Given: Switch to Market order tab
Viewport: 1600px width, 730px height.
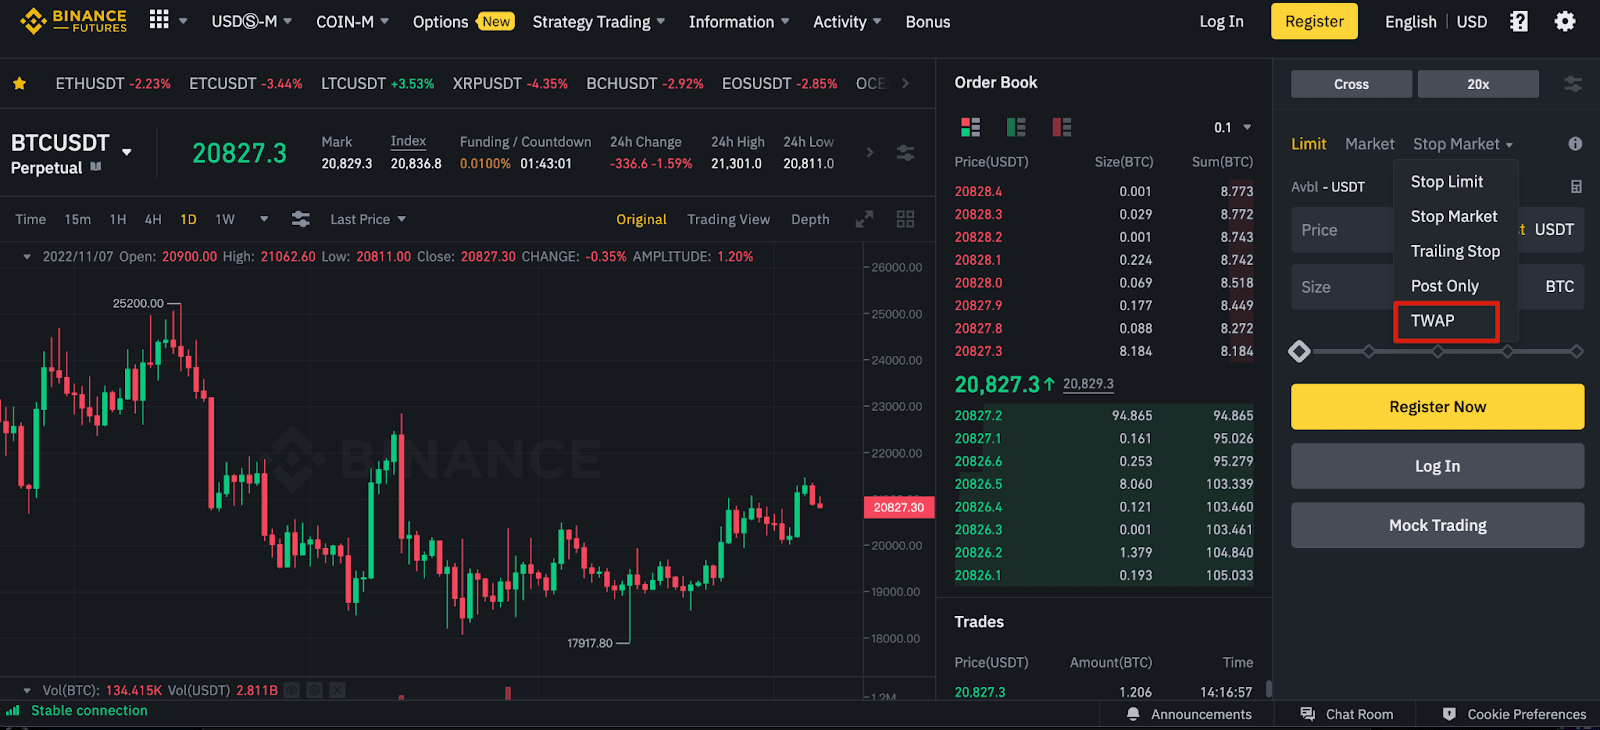Looking at the screenshot, I should pyautogui.click(x=1369, y=144).
